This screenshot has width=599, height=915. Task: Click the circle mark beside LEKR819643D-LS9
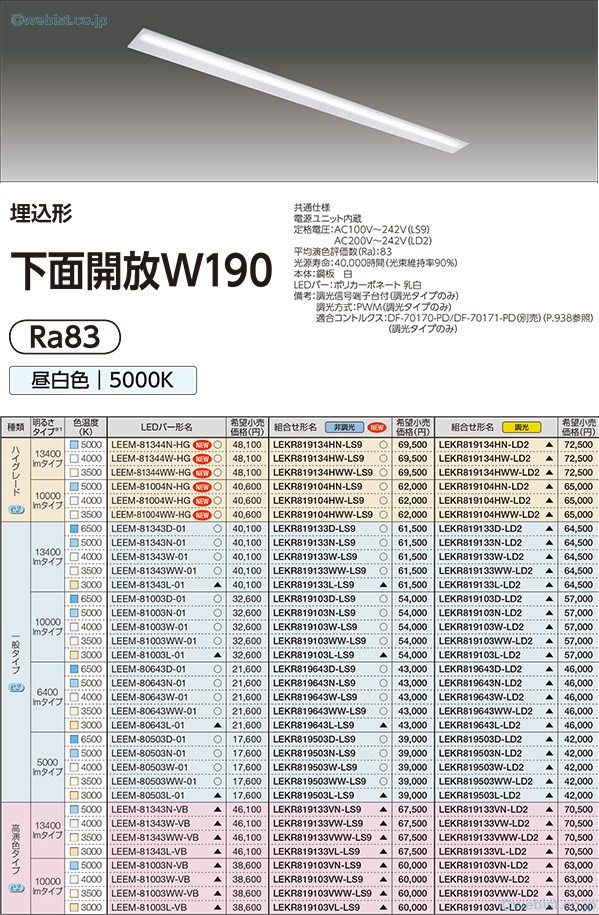[383, 669]
